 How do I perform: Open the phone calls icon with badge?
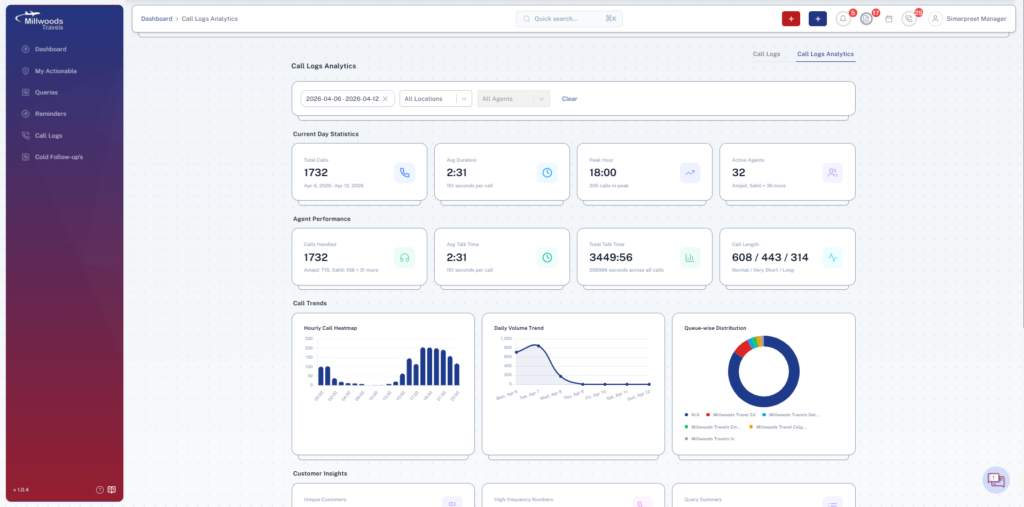(909, 19)
